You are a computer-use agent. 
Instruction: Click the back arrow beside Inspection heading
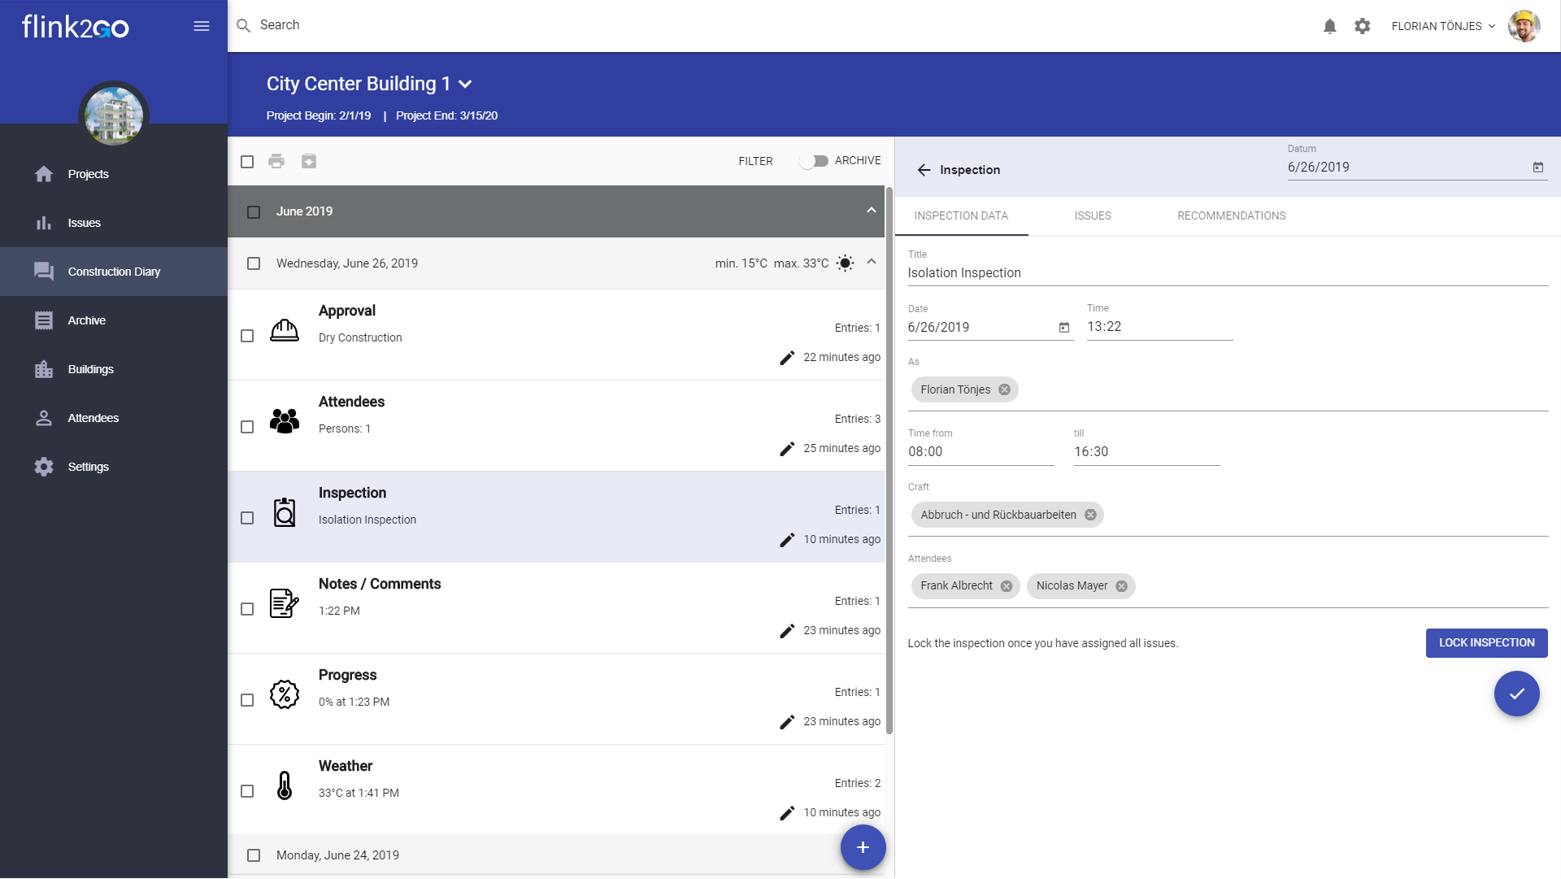click(x=924, y=170)
